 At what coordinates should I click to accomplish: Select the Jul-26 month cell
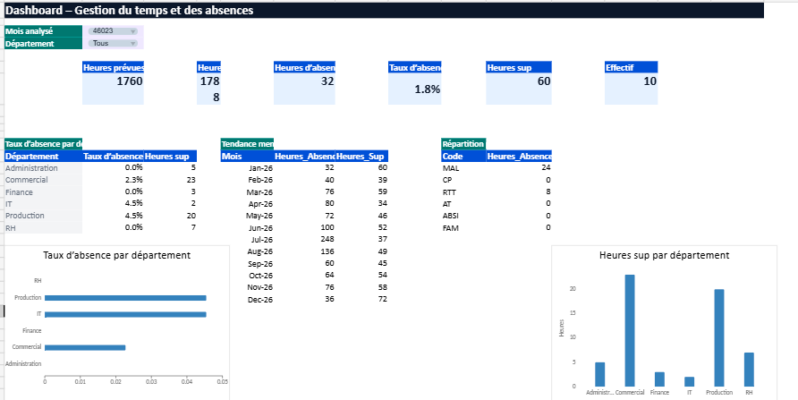point(247,239)
